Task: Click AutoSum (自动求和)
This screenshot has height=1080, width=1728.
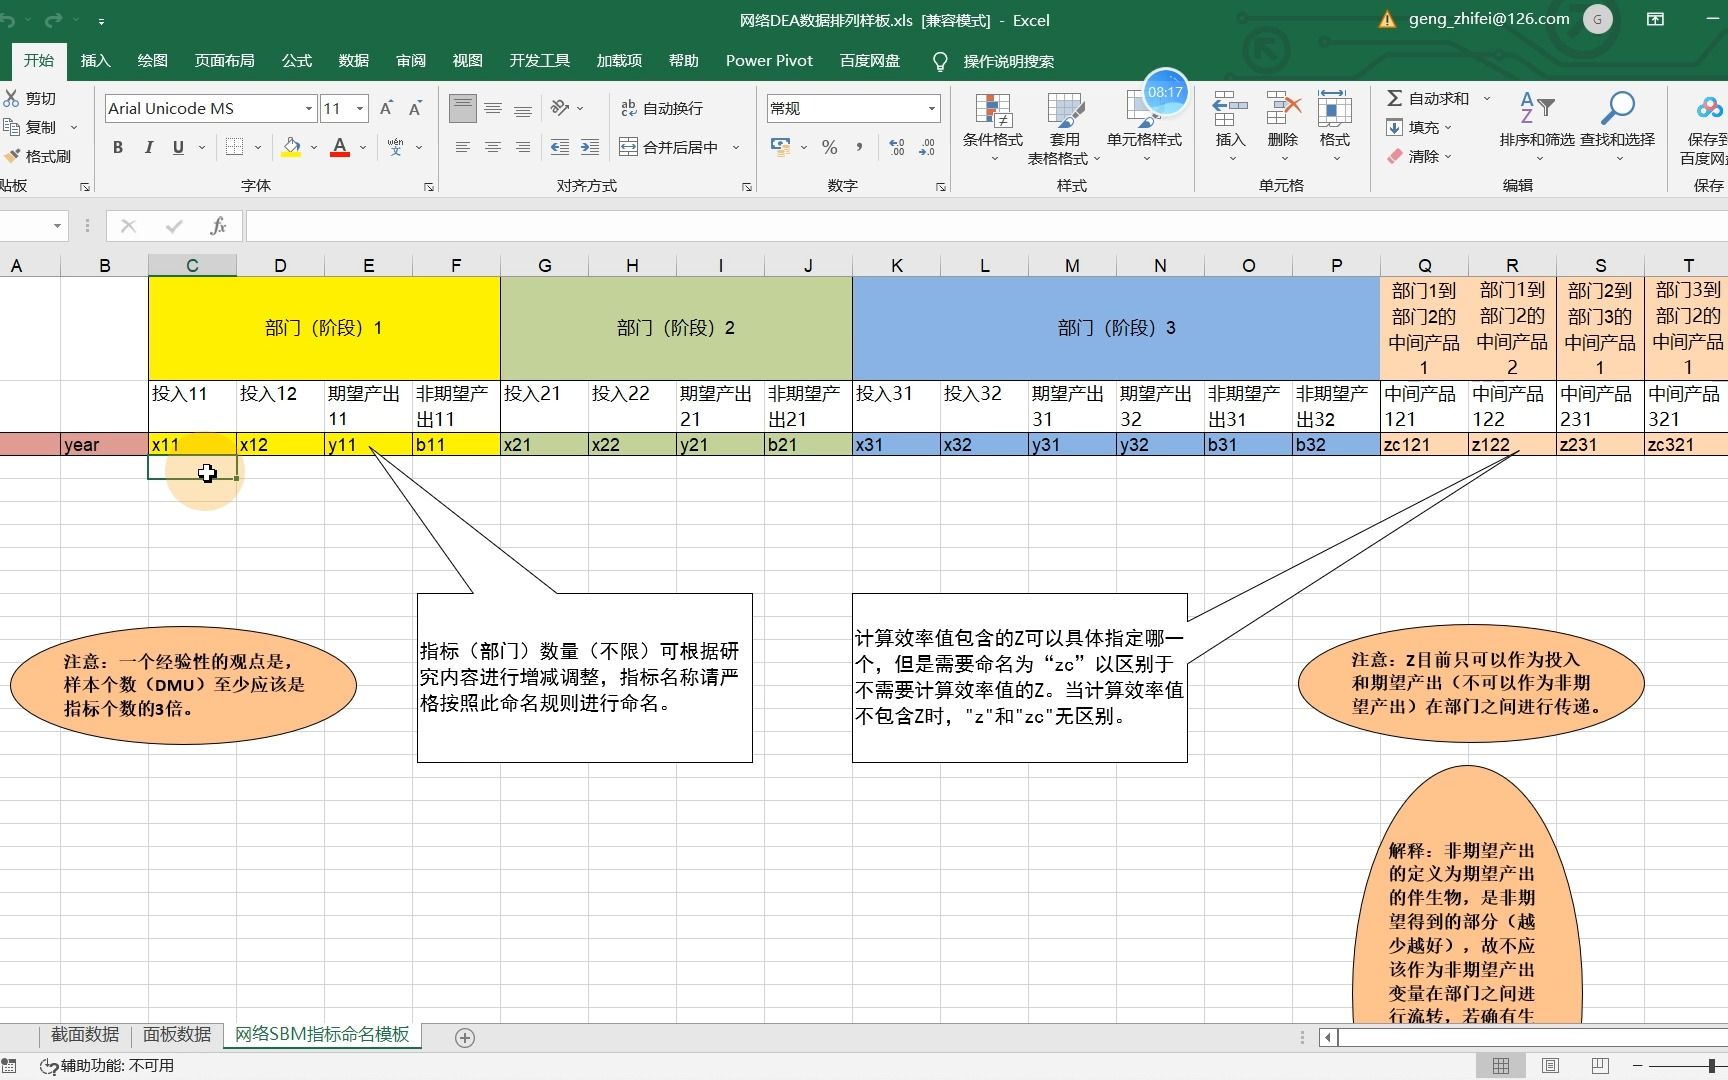Action: (x=1428, y=98)
